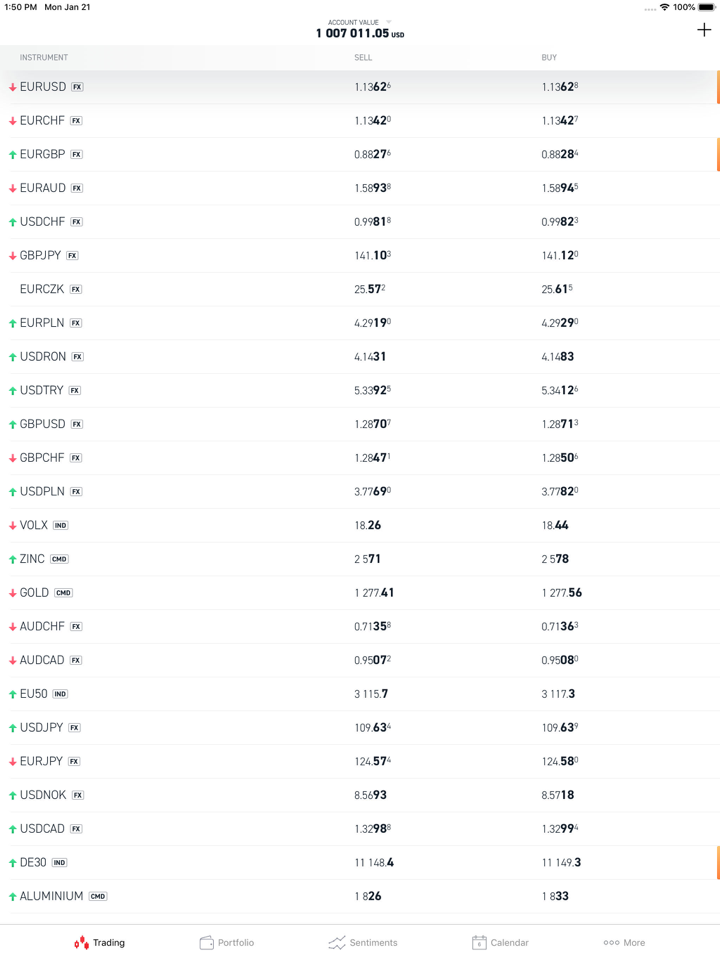
Task: Click the green up arrow beside ZINC
Action: [13, 559]
